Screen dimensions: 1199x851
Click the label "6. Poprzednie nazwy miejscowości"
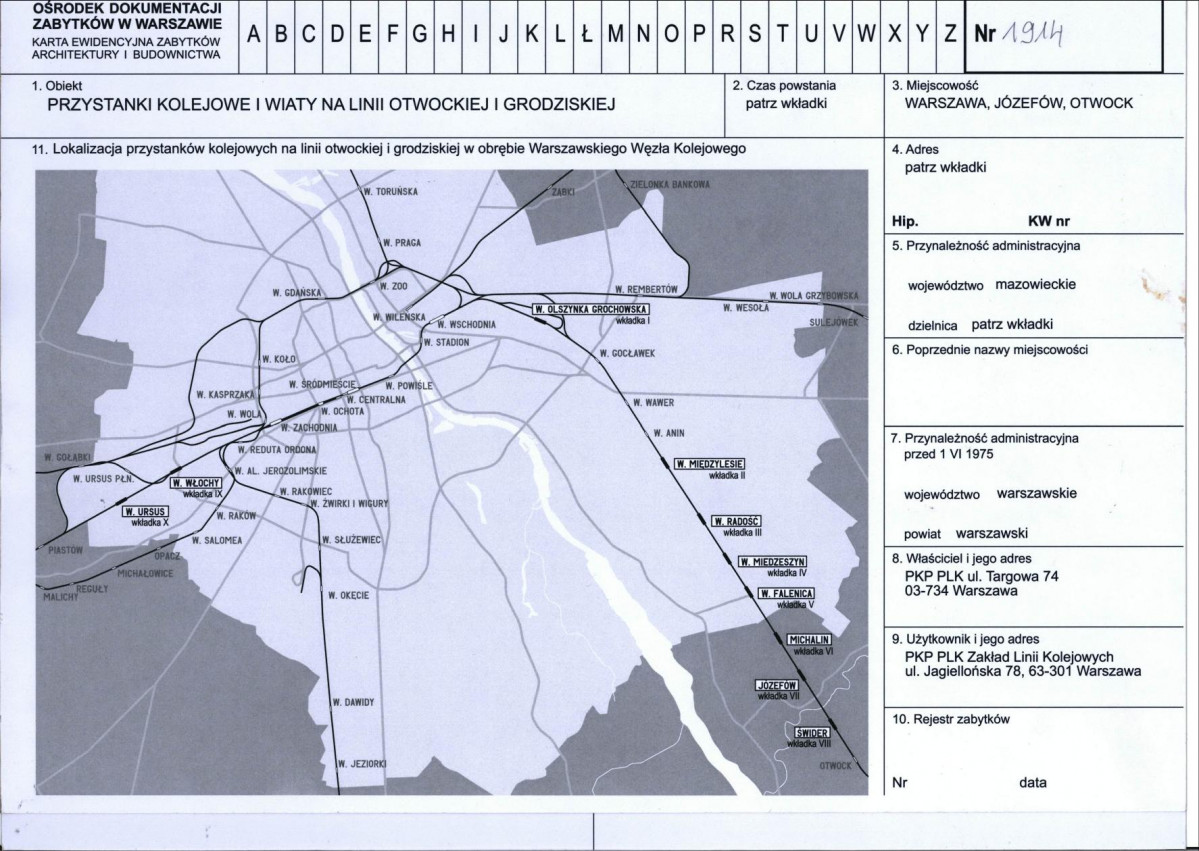pyautogui.click(x=989, y=350)
